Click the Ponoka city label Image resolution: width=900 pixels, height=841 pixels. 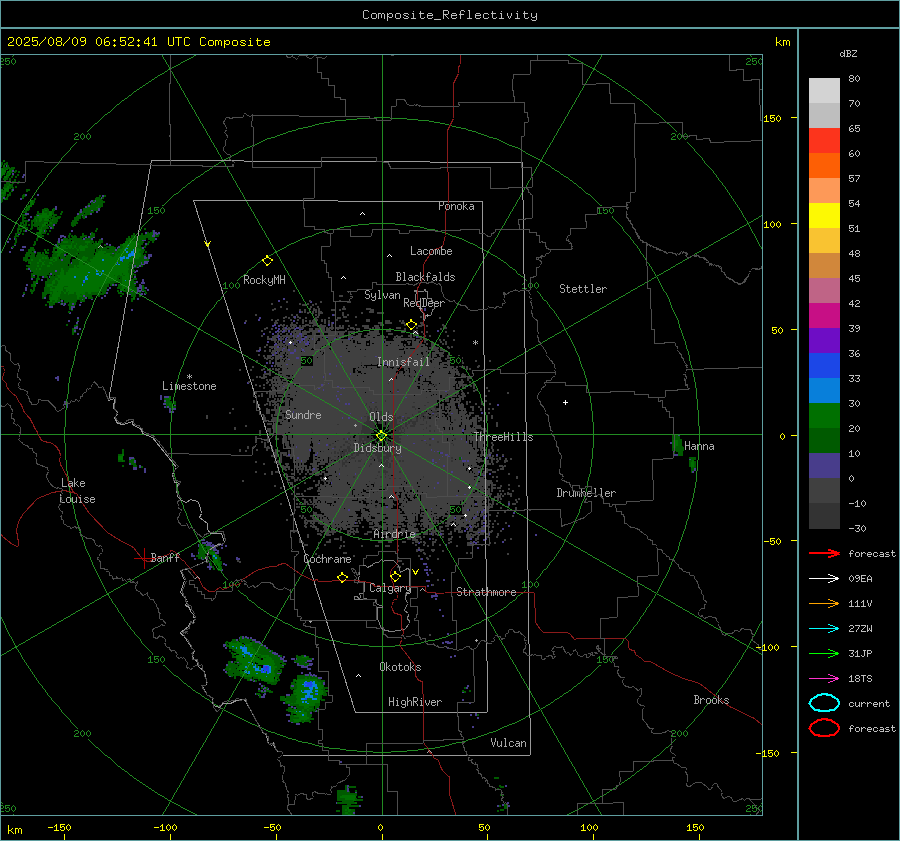tap(456, 206)
